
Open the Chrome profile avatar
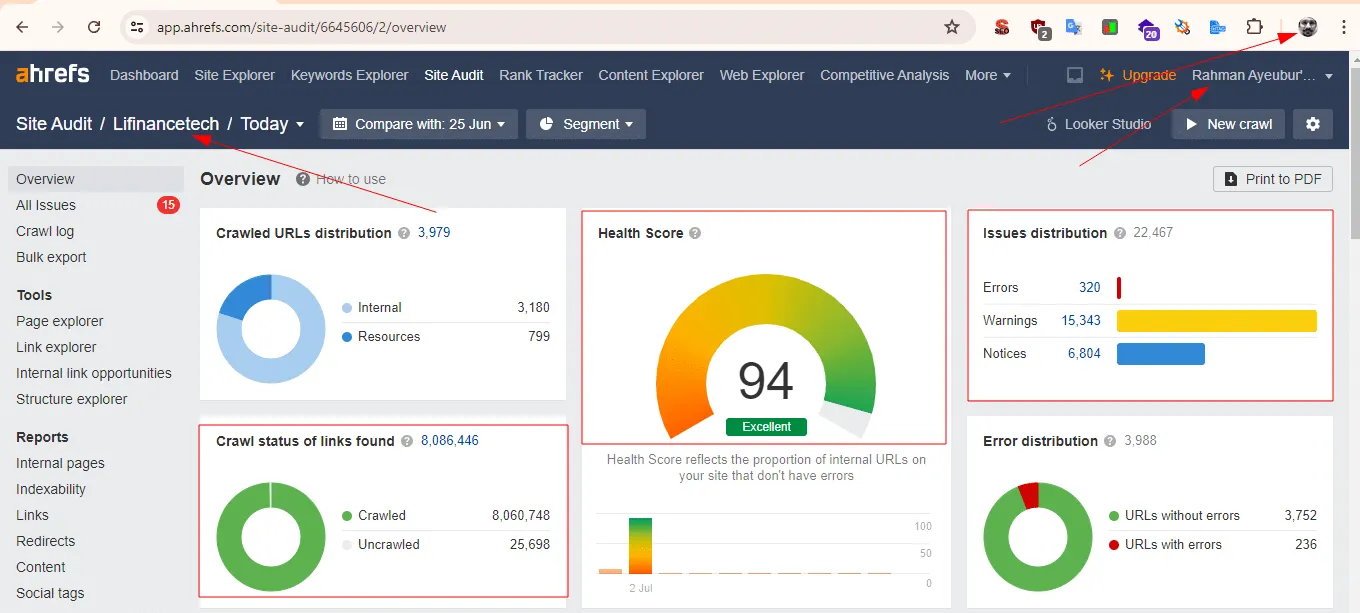(x=1308, y=27)
